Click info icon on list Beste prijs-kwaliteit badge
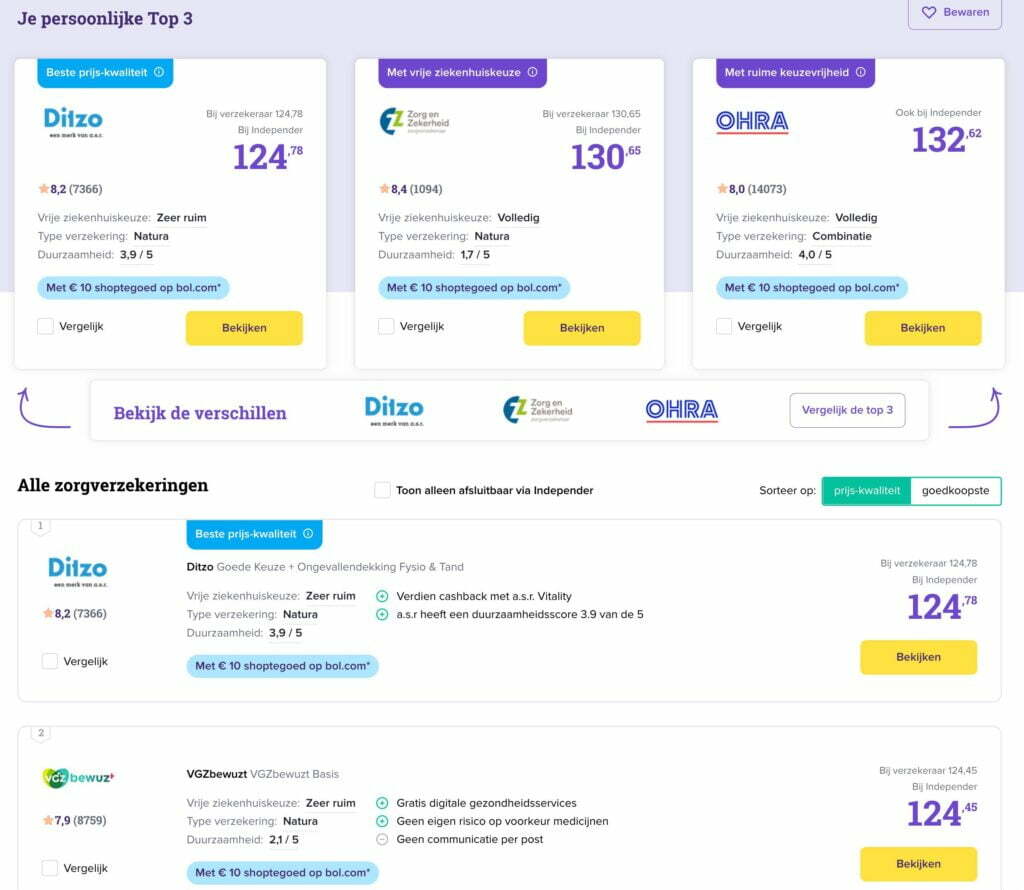The image size is (1024, 890). [x=308, y=533]
